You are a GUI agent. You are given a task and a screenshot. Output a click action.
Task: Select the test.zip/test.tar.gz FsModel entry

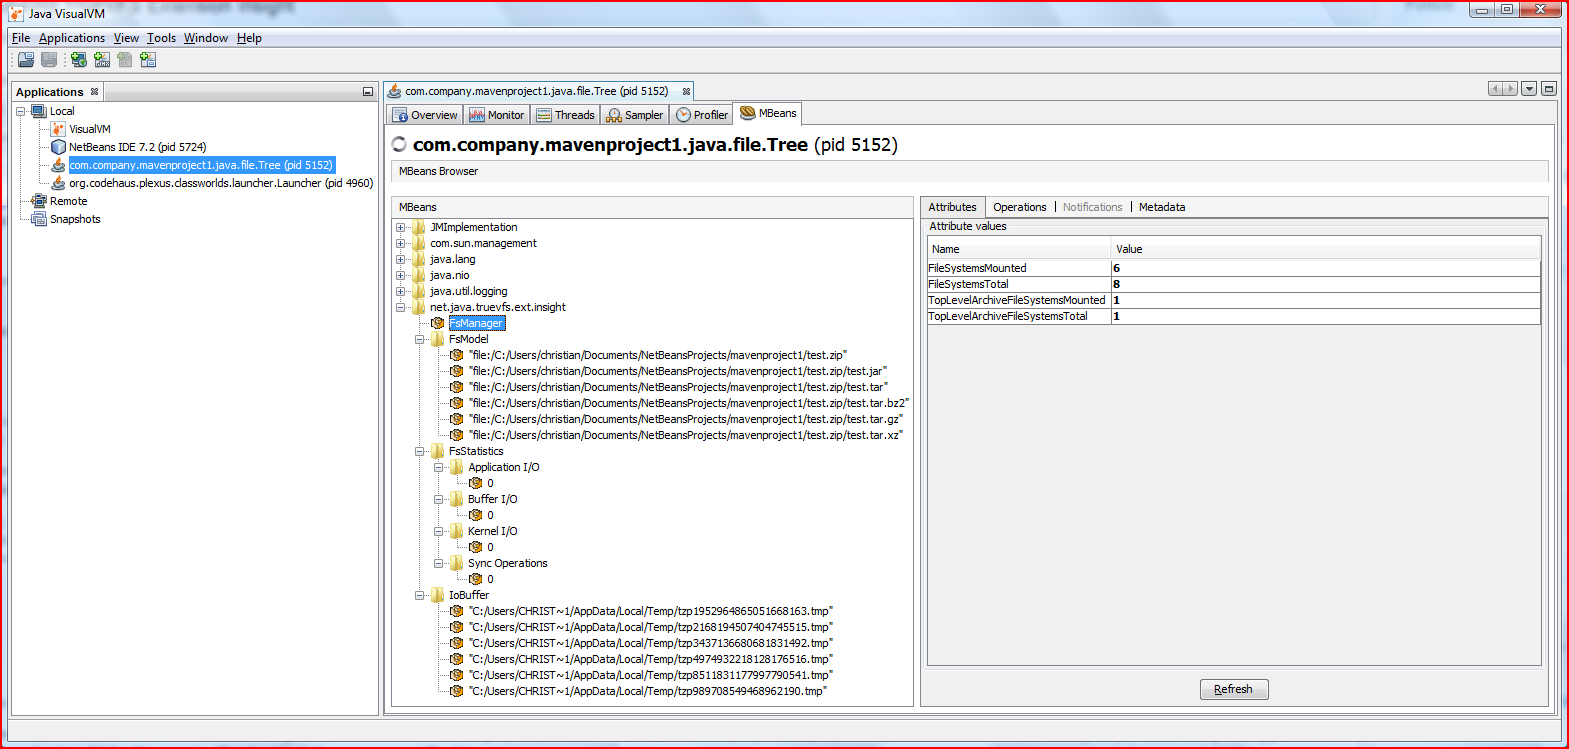pyautogui.click(x=685, y=419)
